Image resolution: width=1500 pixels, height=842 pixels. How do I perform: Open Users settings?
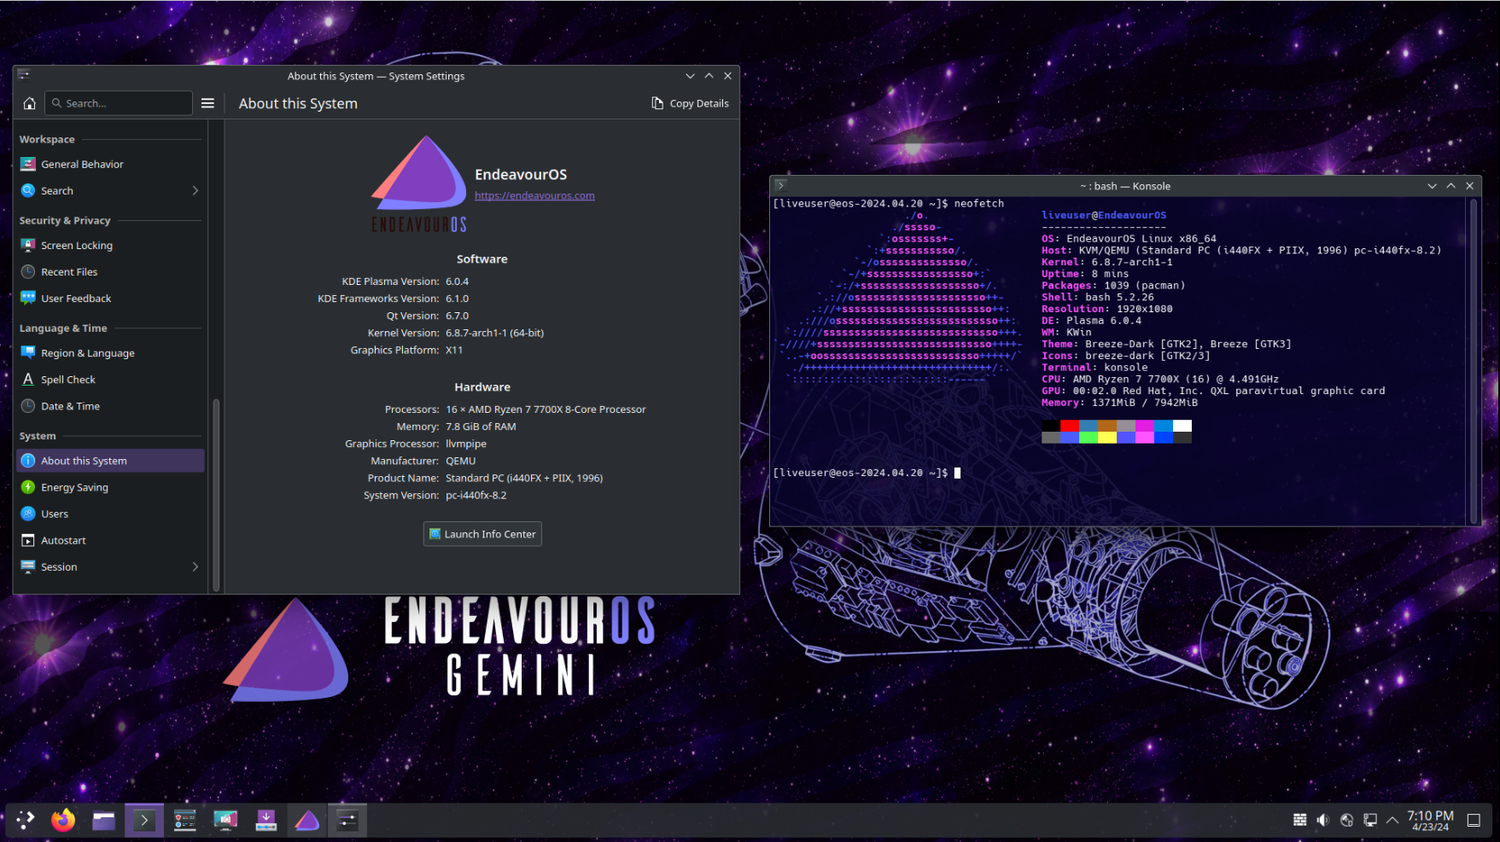pos(110,514)
